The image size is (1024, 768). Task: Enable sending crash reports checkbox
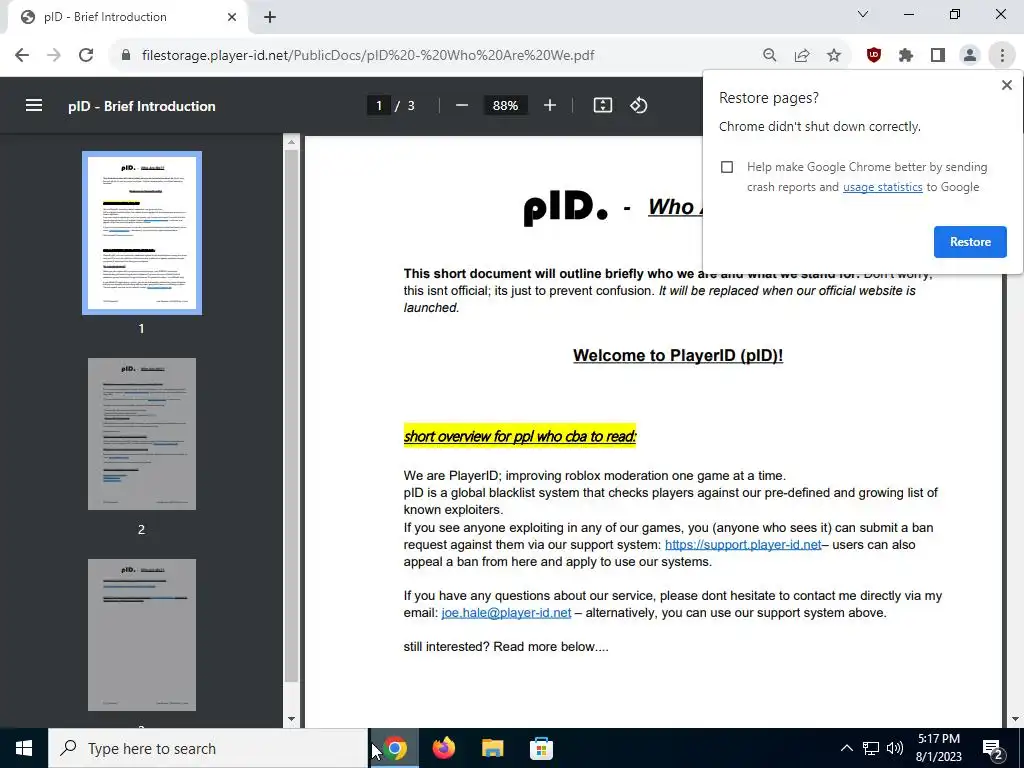click(727, 167)
